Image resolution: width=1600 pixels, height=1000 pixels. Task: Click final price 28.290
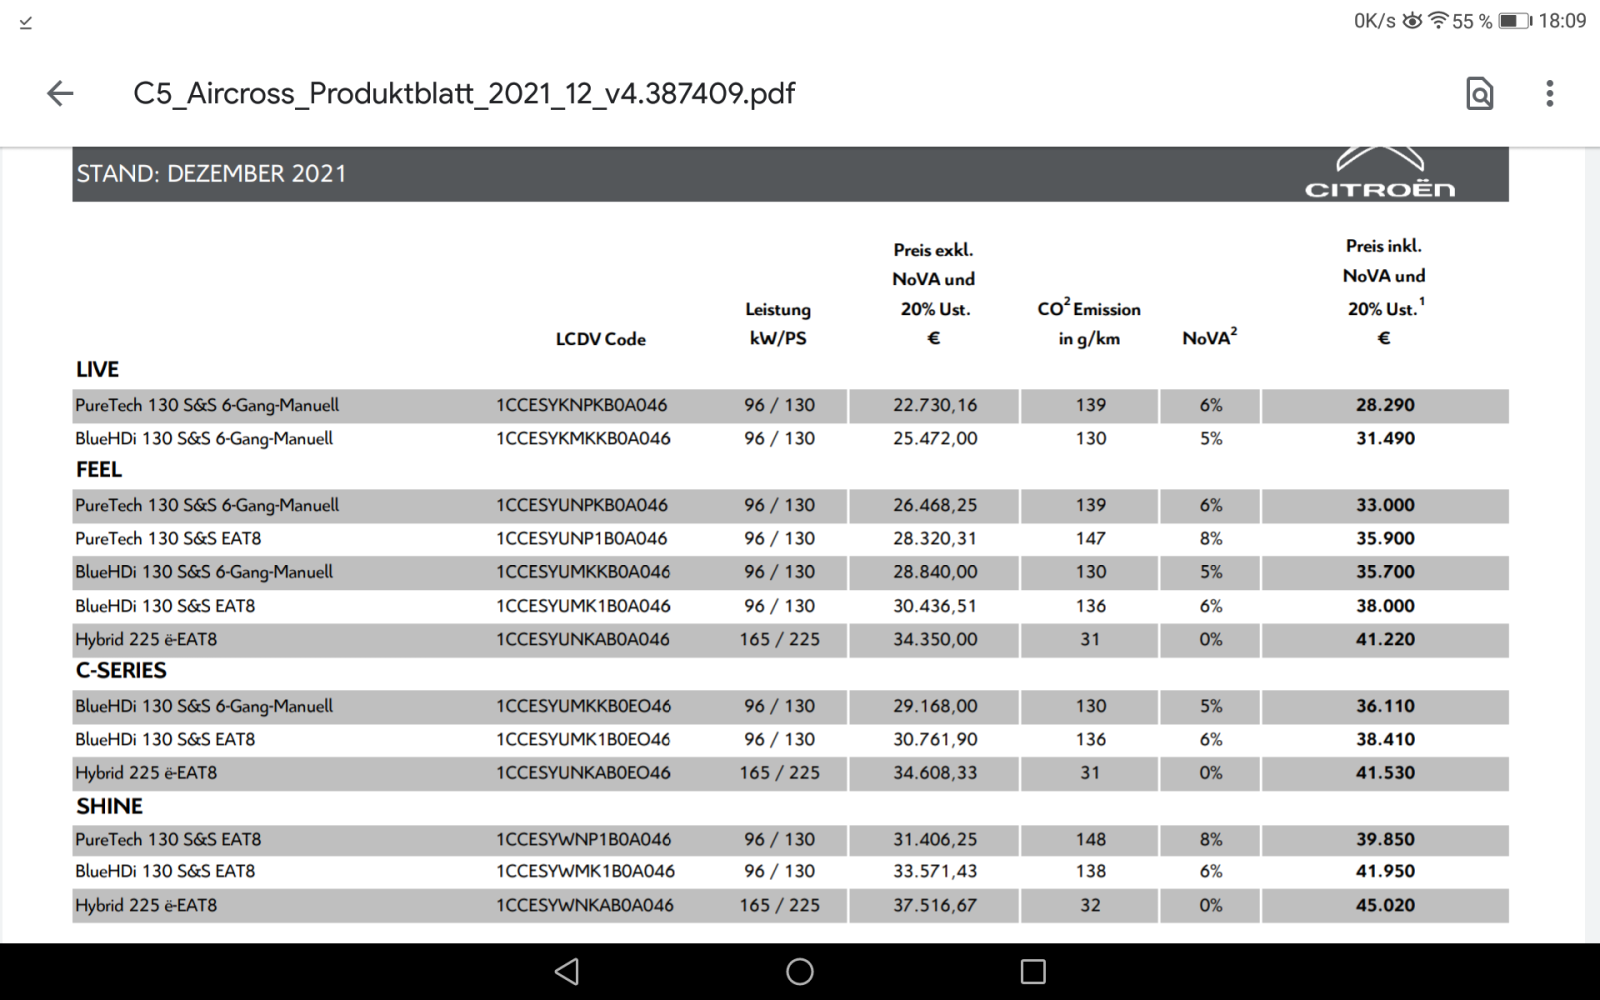(1385, 405)
